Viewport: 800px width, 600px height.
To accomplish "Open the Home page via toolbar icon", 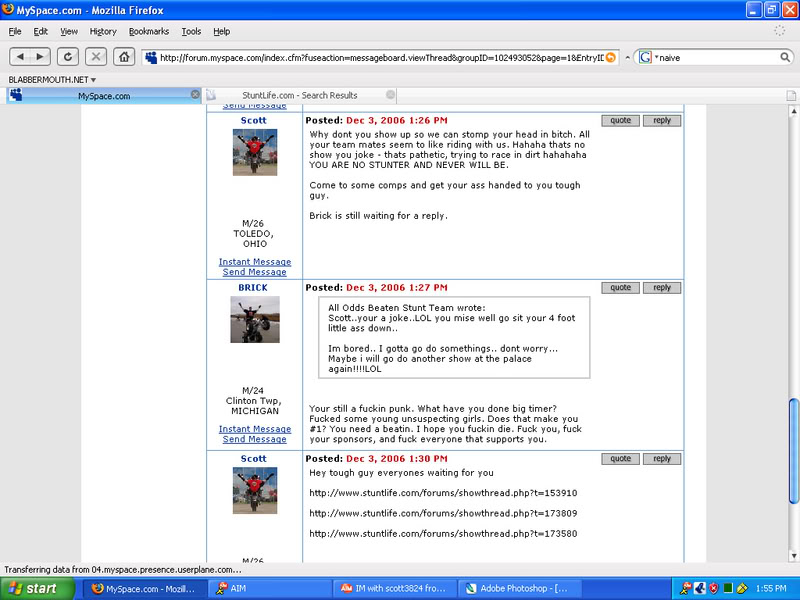I will pos(125,56).
